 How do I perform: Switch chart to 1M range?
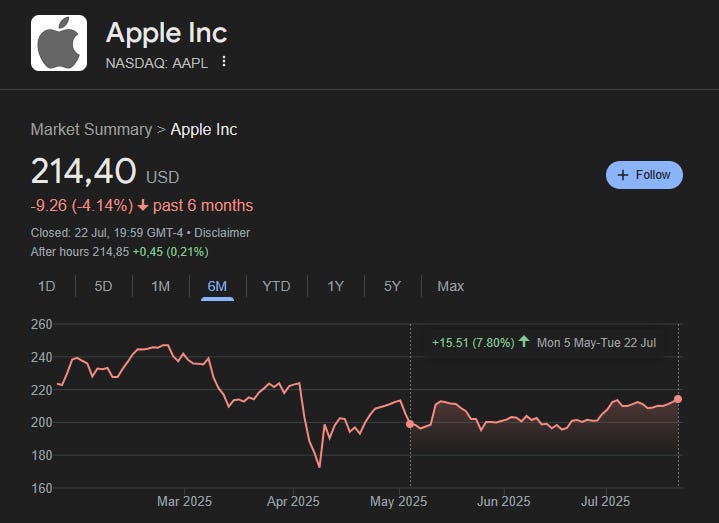pyautogui.click(x=160, y=286)
